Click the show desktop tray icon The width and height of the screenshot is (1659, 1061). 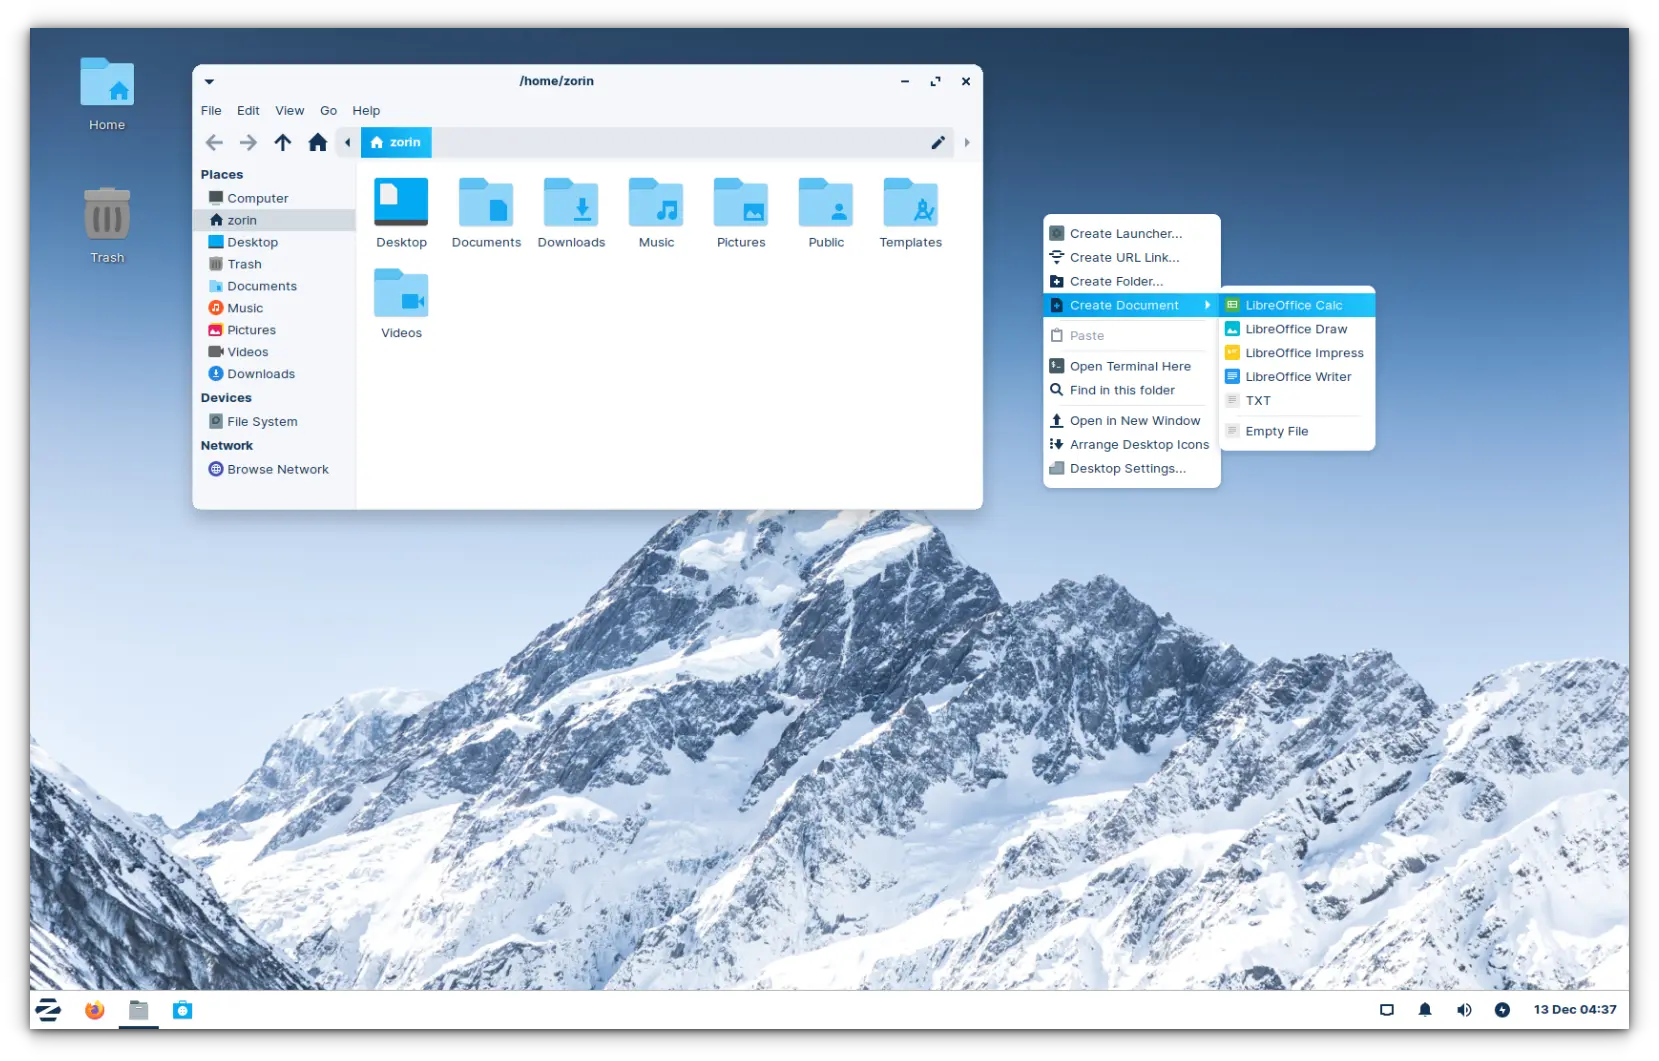click(x=1387, y=1010)
